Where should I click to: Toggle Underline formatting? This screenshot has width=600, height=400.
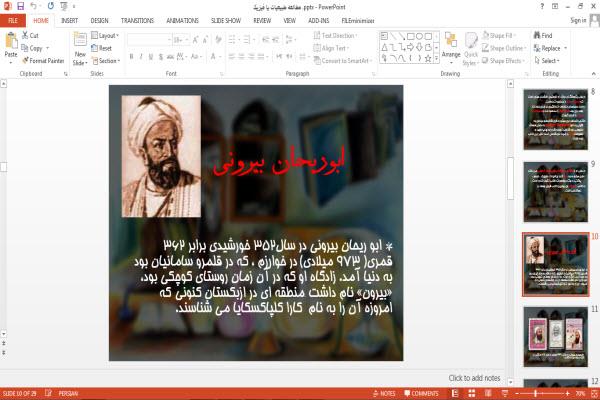[x=151, y=57]
